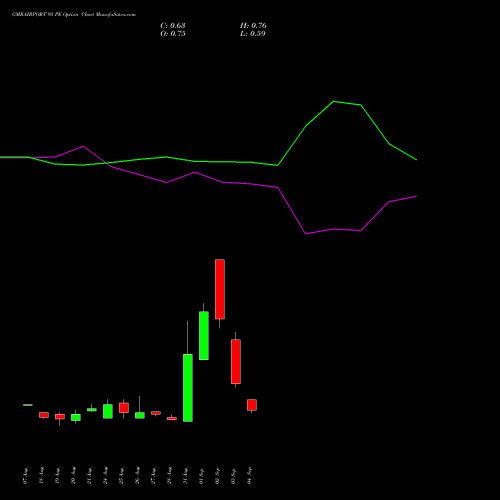Screen dimensions: 500x500
Task: Select the 03 Sep date label
Action: click(x=233, y=476)
